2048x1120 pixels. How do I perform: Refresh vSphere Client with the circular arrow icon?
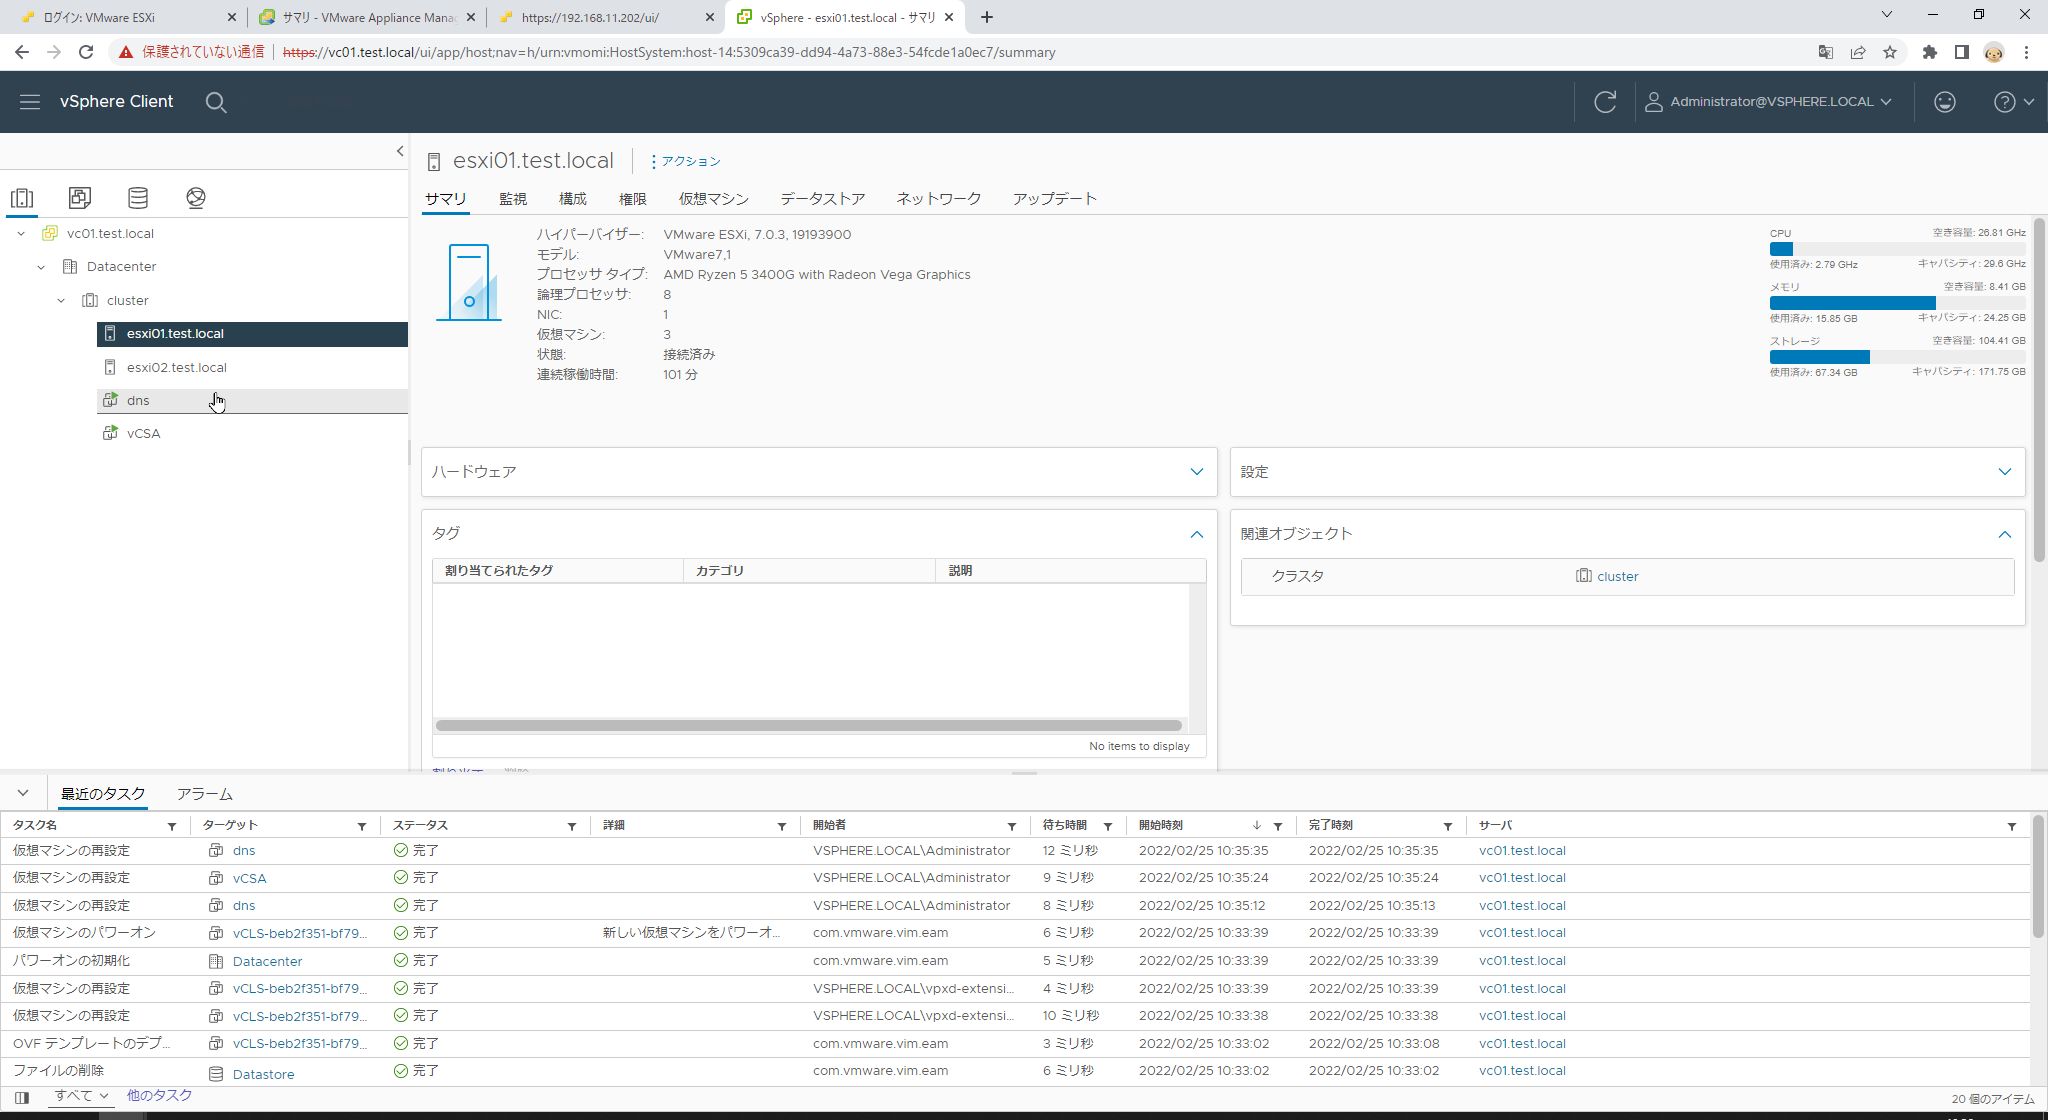pos(1605,102)
